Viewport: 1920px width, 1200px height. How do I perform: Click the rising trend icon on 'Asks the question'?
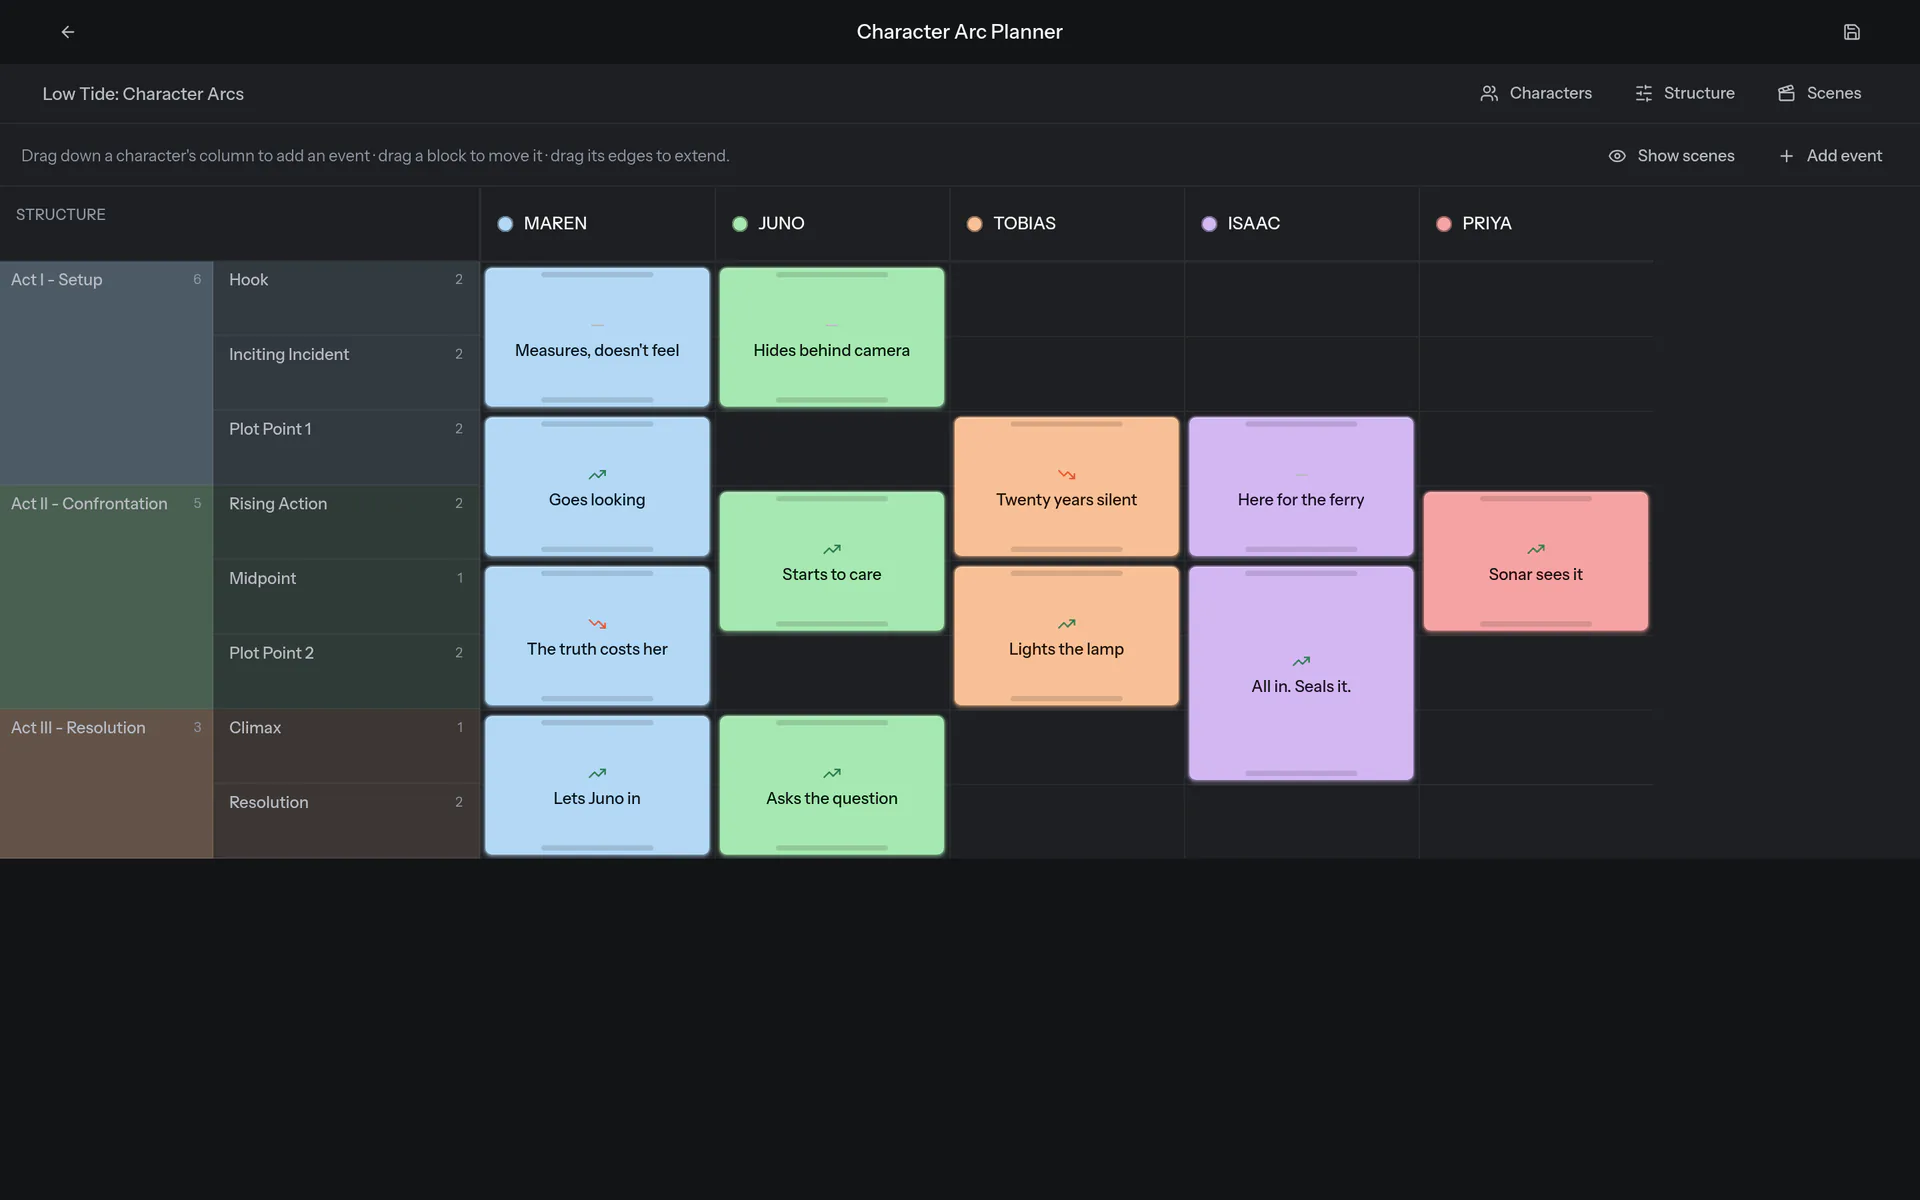pyautogui.click(x=832, y=773)
